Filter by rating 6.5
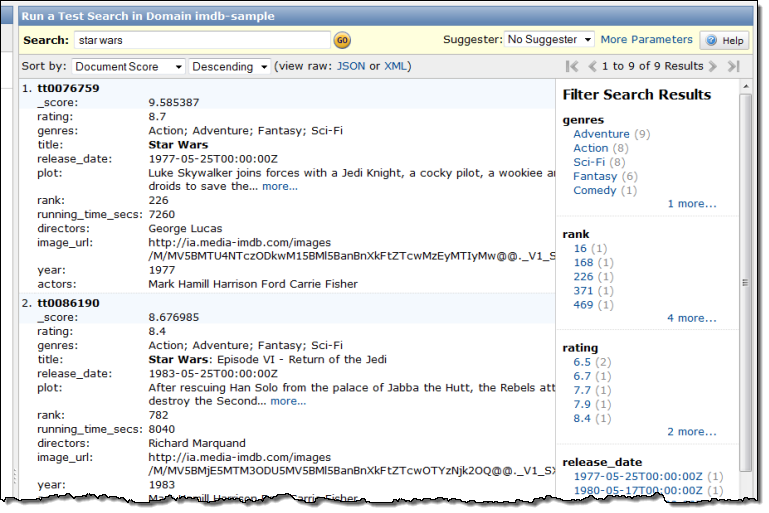This screenshot has height=513, width=769. [582, 362]
